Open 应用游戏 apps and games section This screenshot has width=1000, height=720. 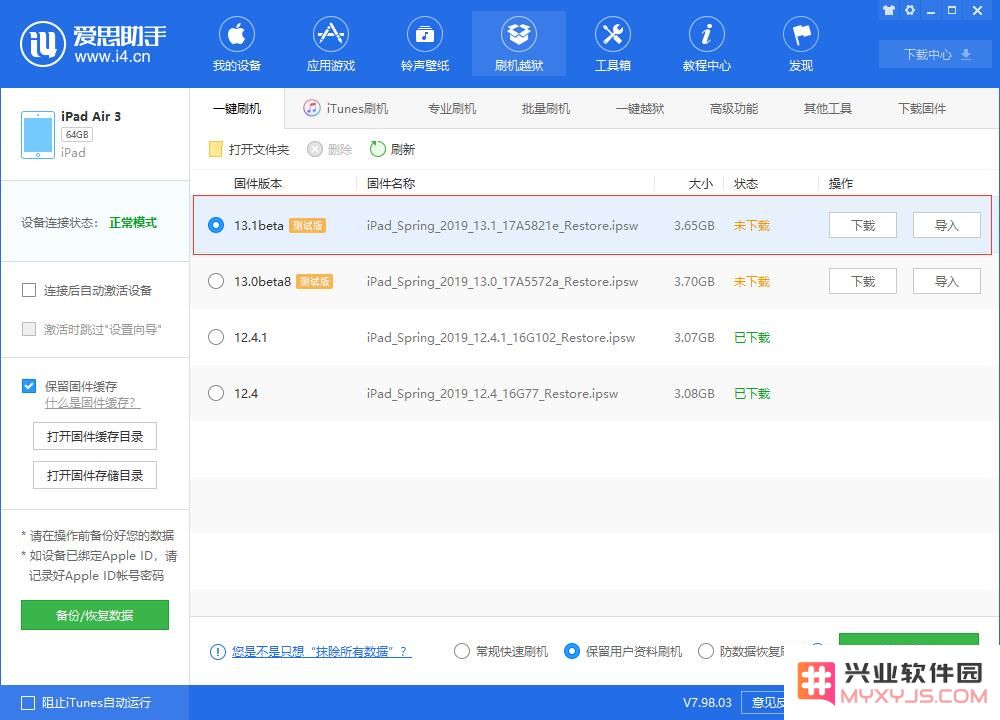(330, 34)
